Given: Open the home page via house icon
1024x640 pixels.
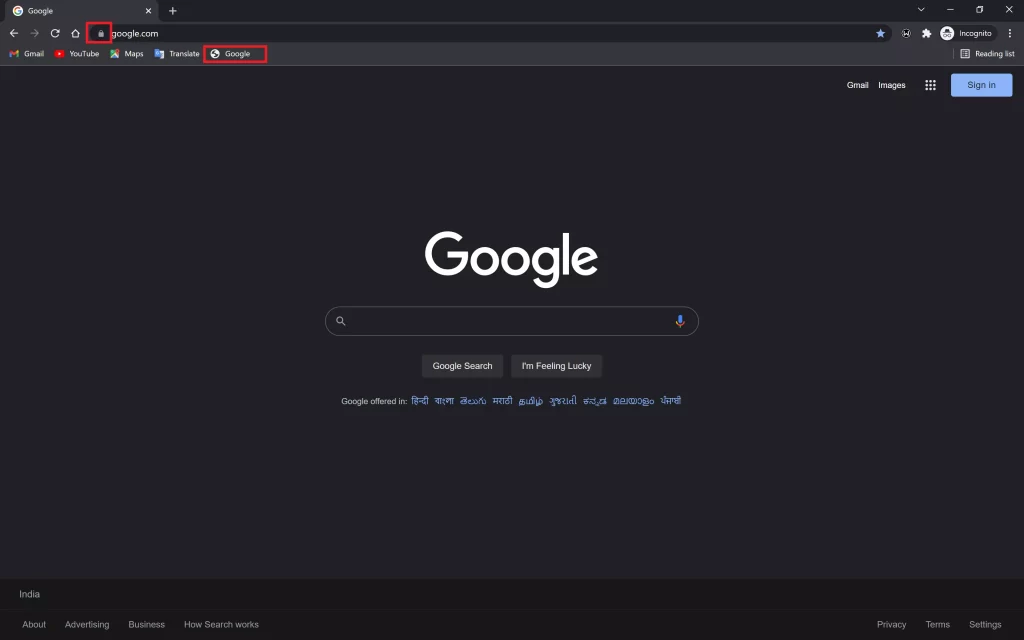Looking at the screenshot, I should (x=76, y=33).
